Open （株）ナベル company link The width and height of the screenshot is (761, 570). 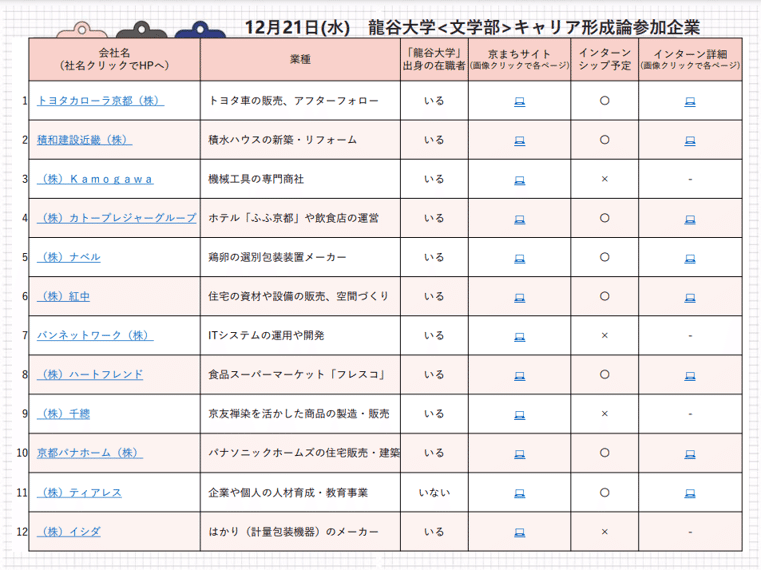point(68,257)
